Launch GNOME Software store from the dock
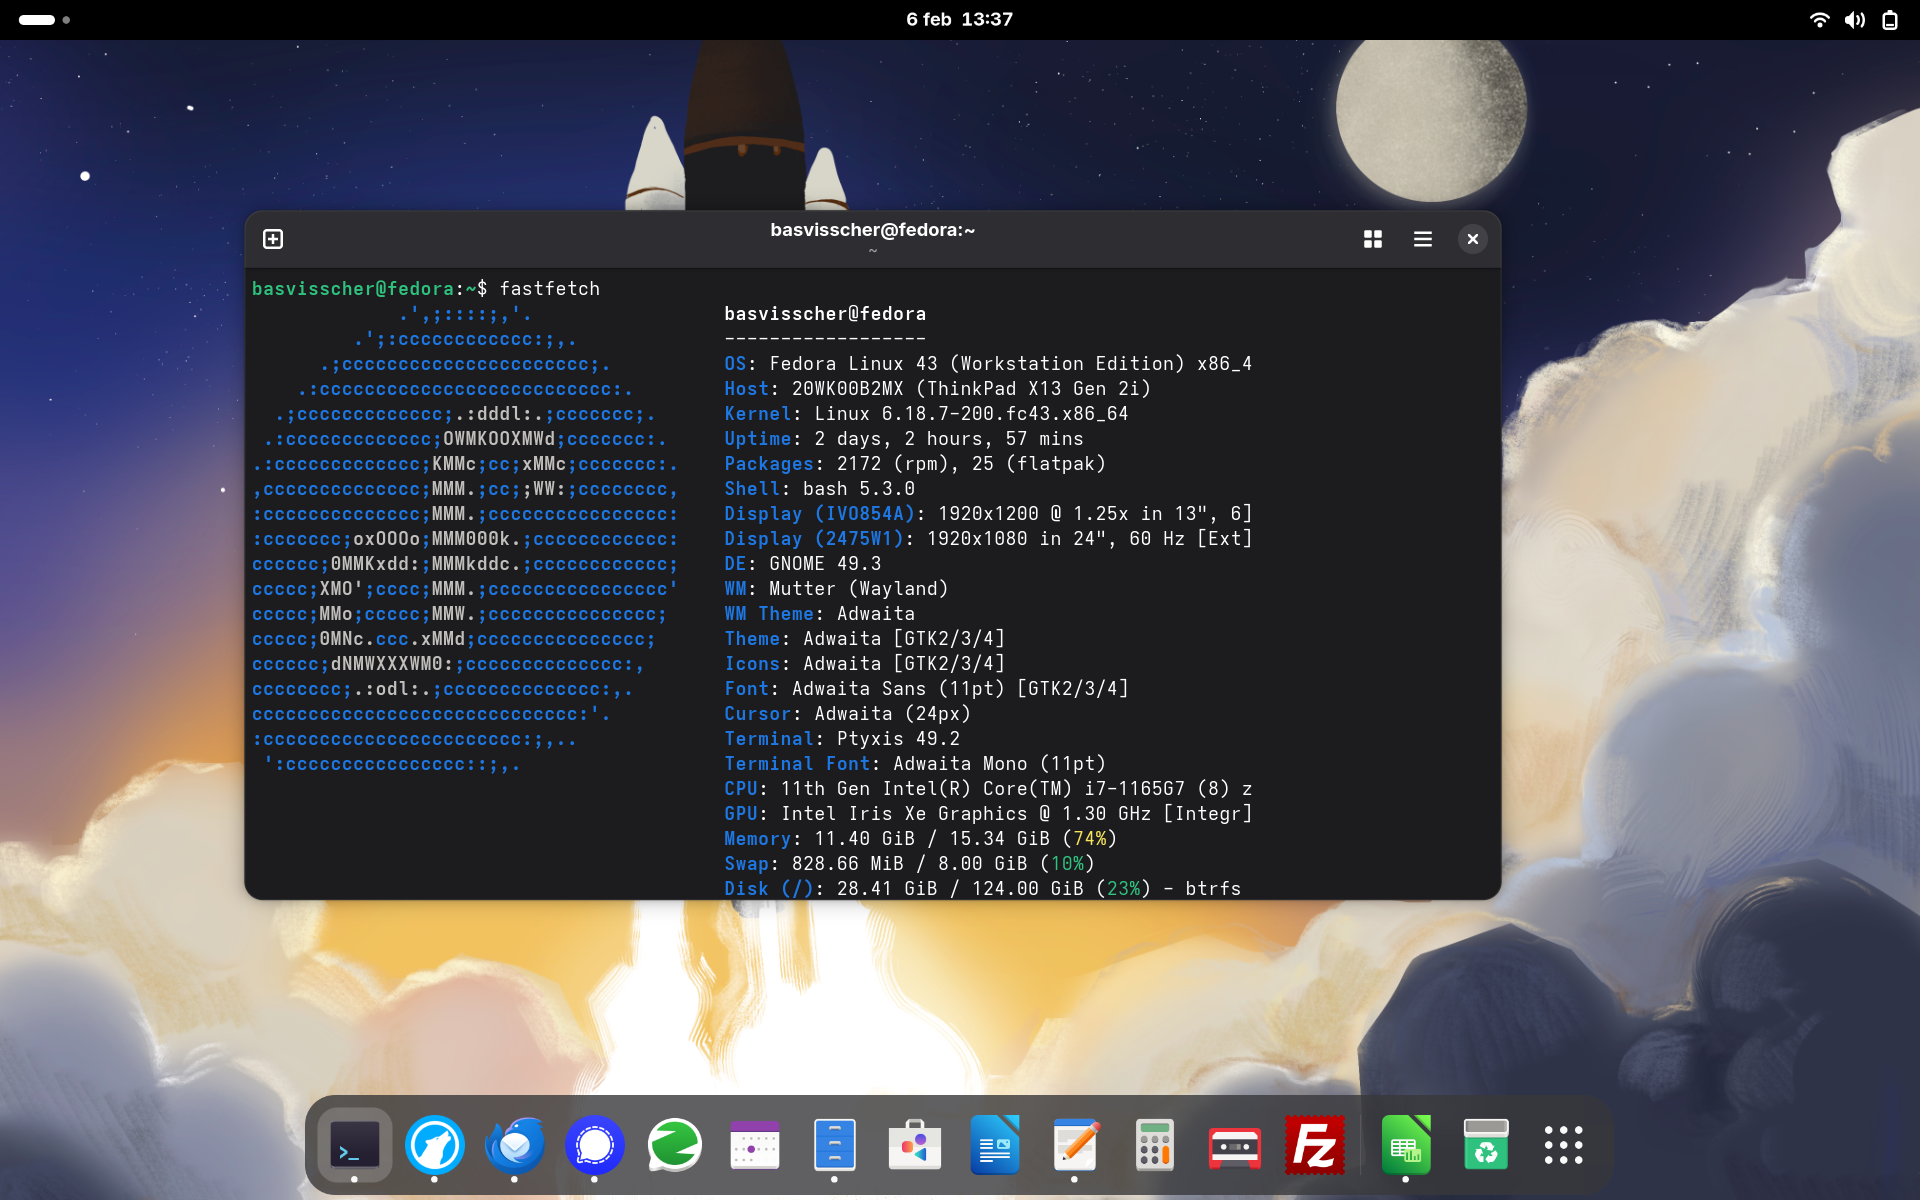The width and height of the screenshot is (1920, 1200). [x=915, y=1145]
